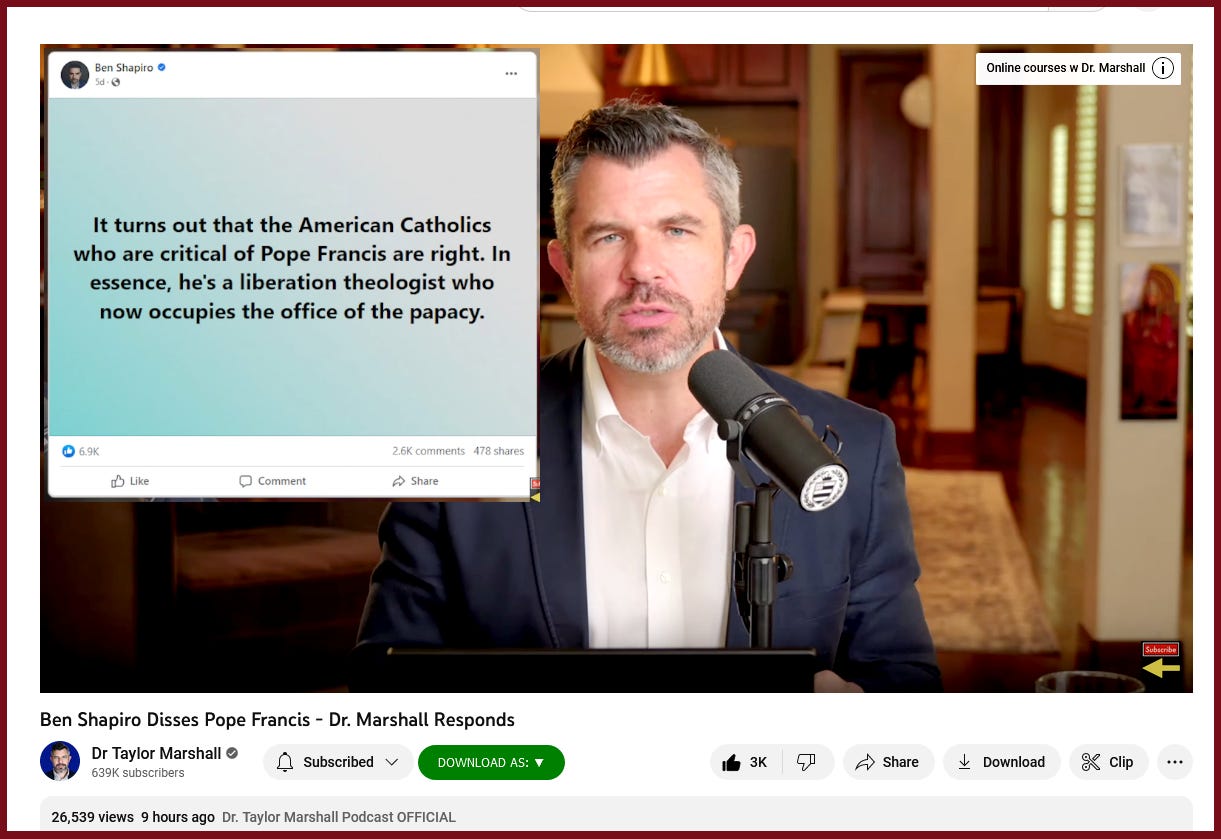Click Ben Shapiro name in the post

124,68
